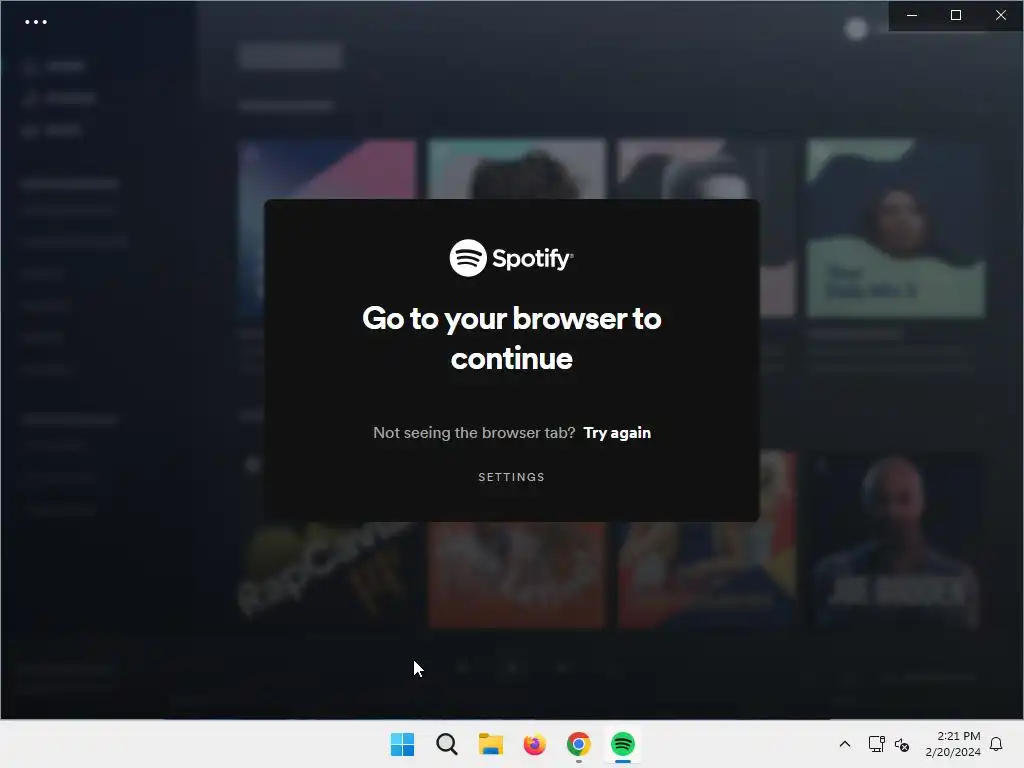The width and height of the screenshot is (1024, 768).
Task: Switch to Google Chrome in the taskbar
Action: tap(579, 744)
